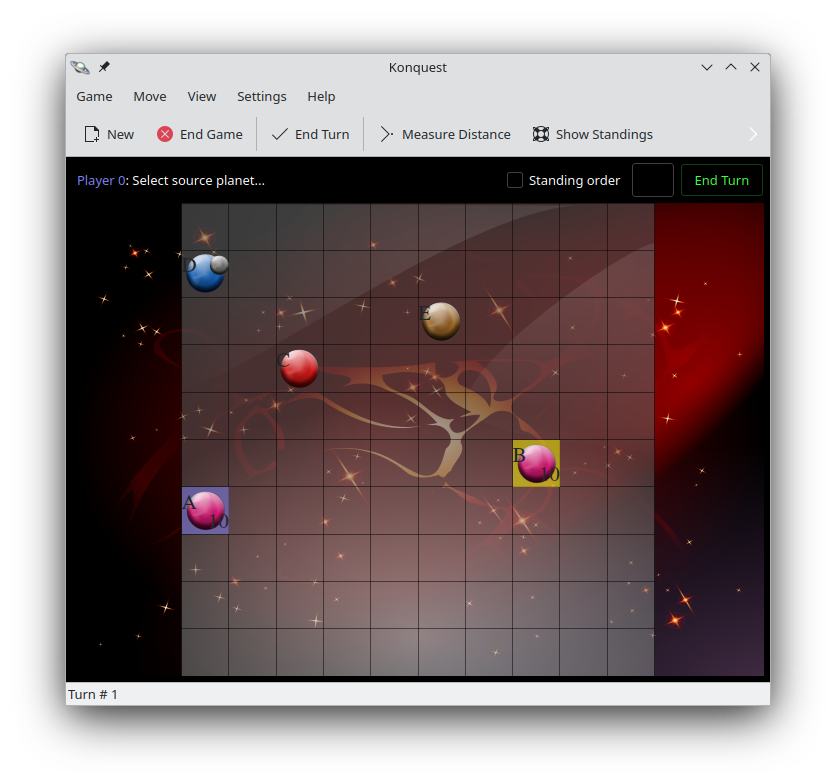Select the brown planet E
Screen dimensions: 837x784
coord(441,321)
